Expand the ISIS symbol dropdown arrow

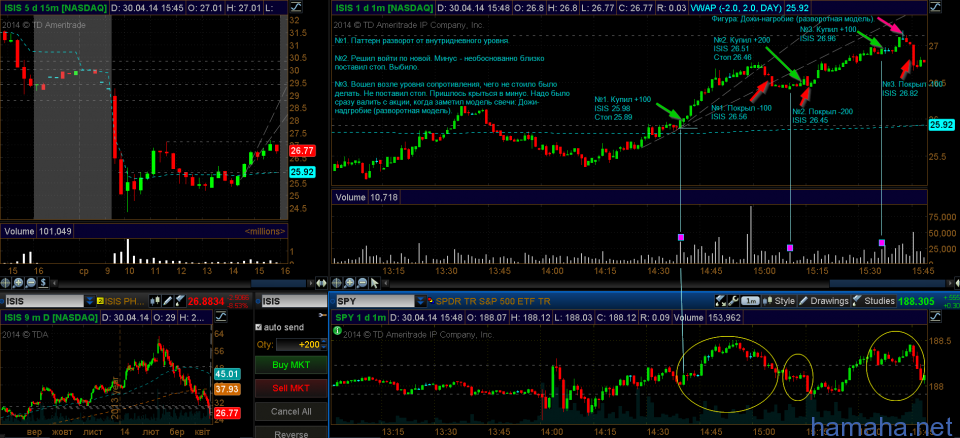(90, 301)
